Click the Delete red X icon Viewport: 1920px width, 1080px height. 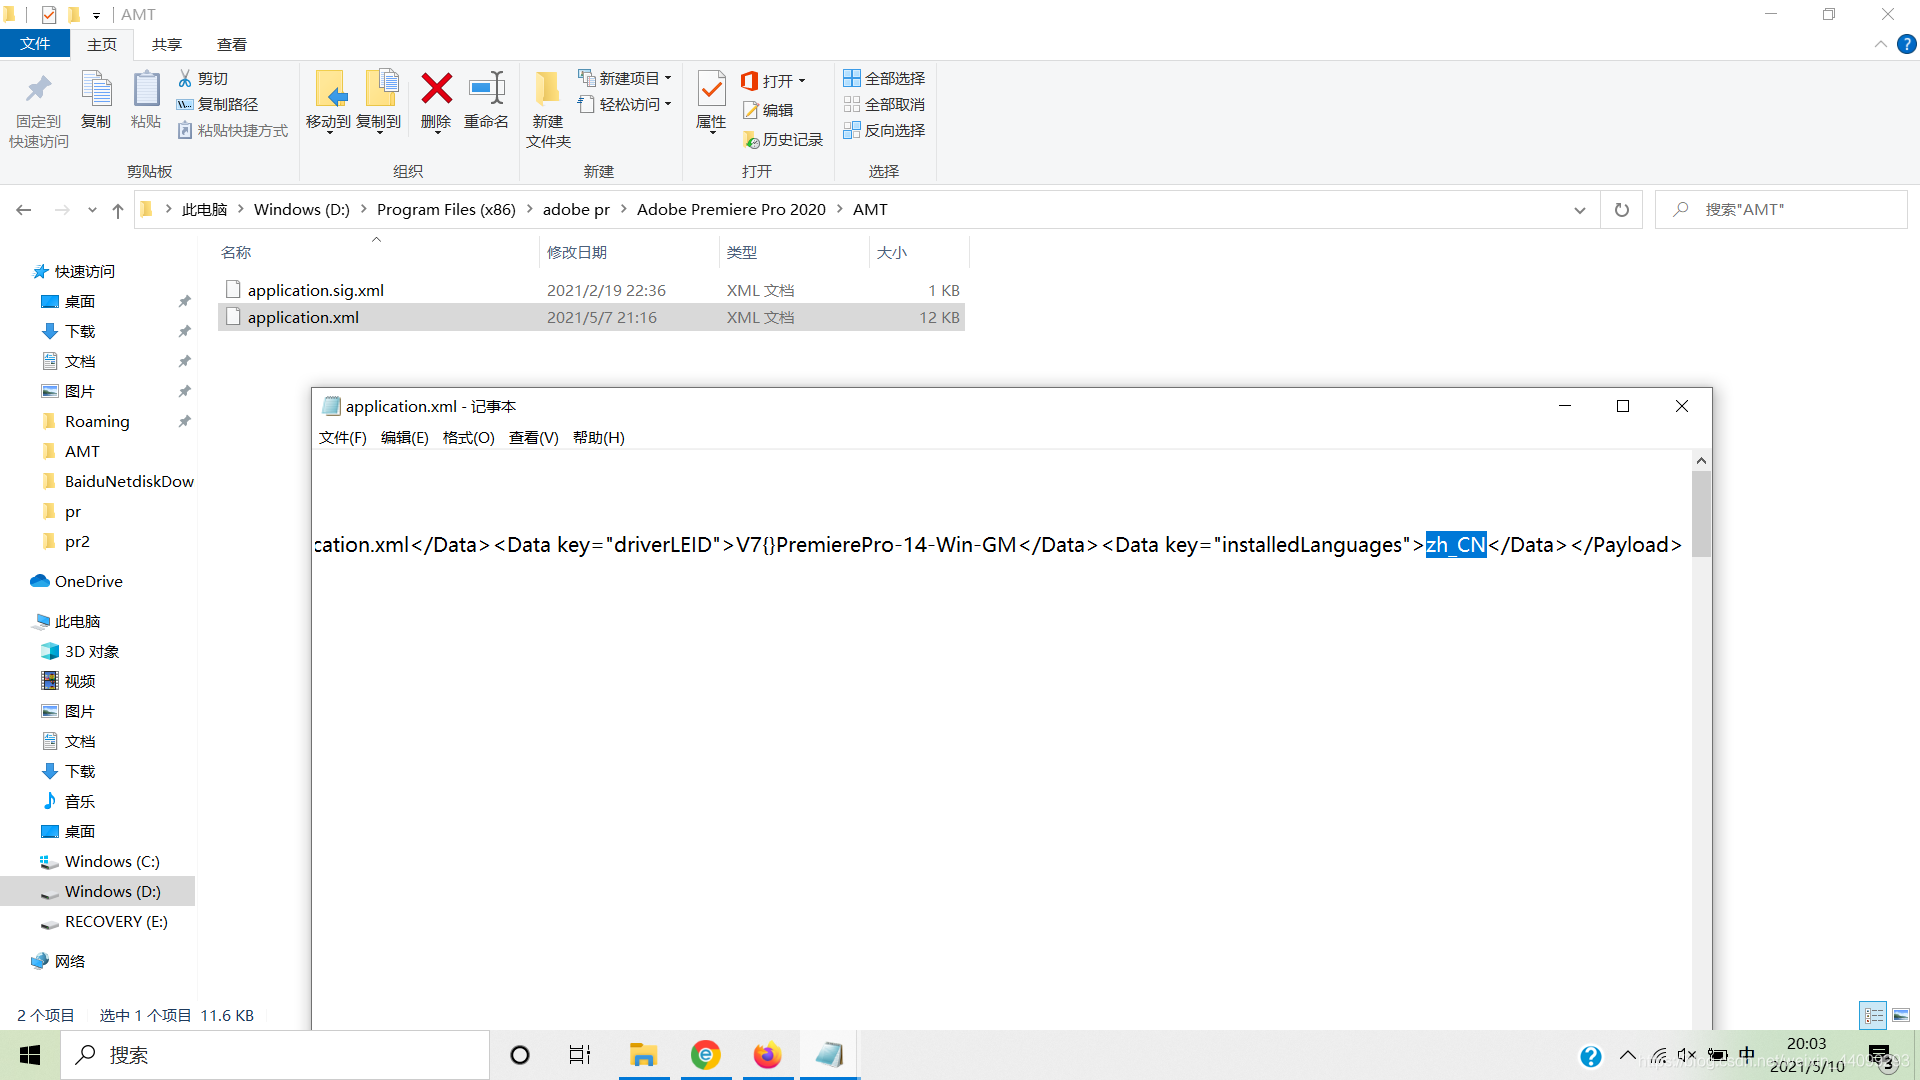pos(436,90)
